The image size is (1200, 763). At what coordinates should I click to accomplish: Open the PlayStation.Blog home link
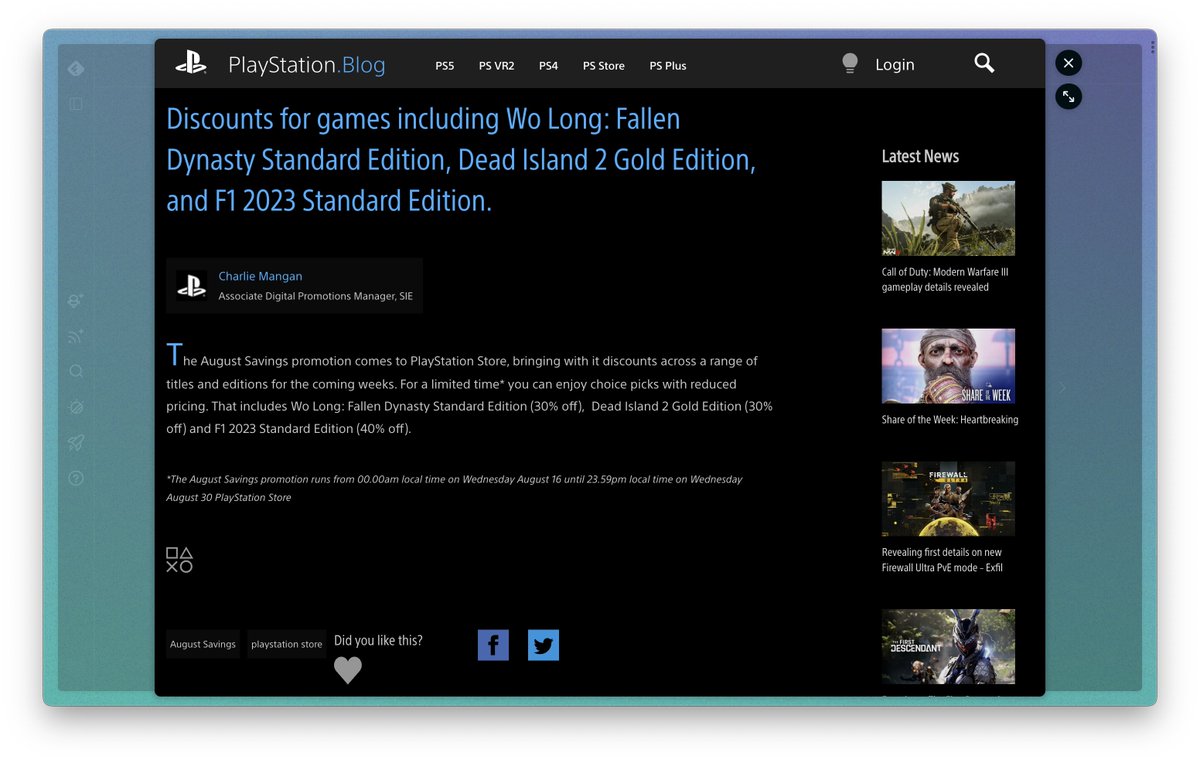pos(307,65)
